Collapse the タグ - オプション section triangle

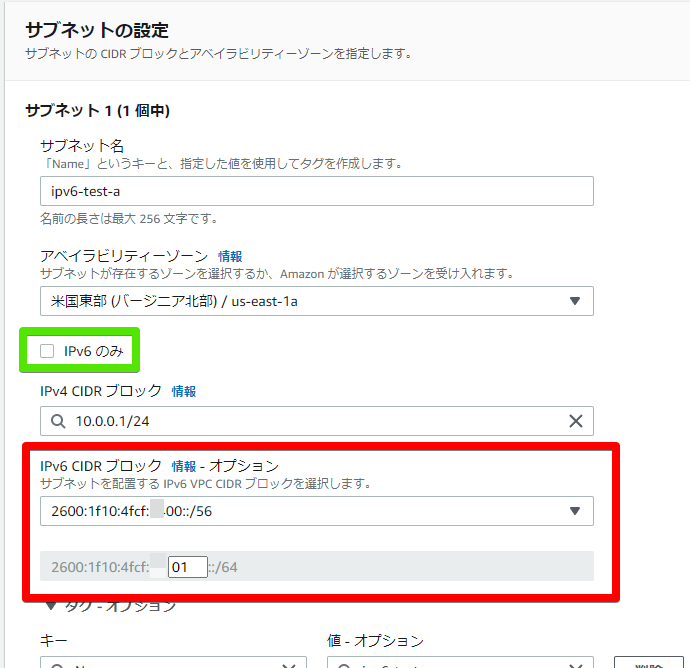(51, 606)
